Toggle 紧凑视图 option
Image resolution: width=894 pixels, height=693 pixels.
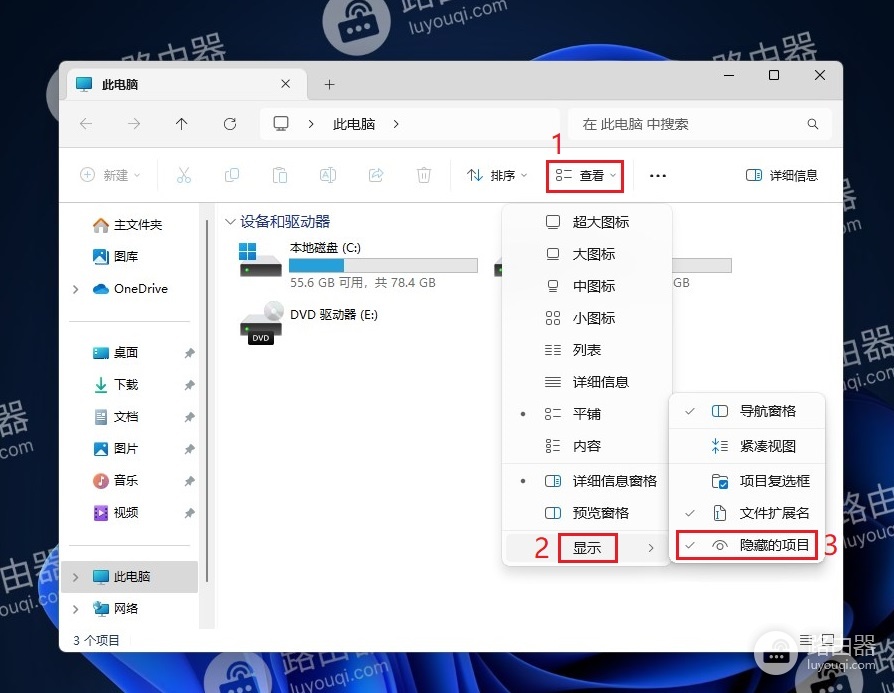[x=747, y=446]
